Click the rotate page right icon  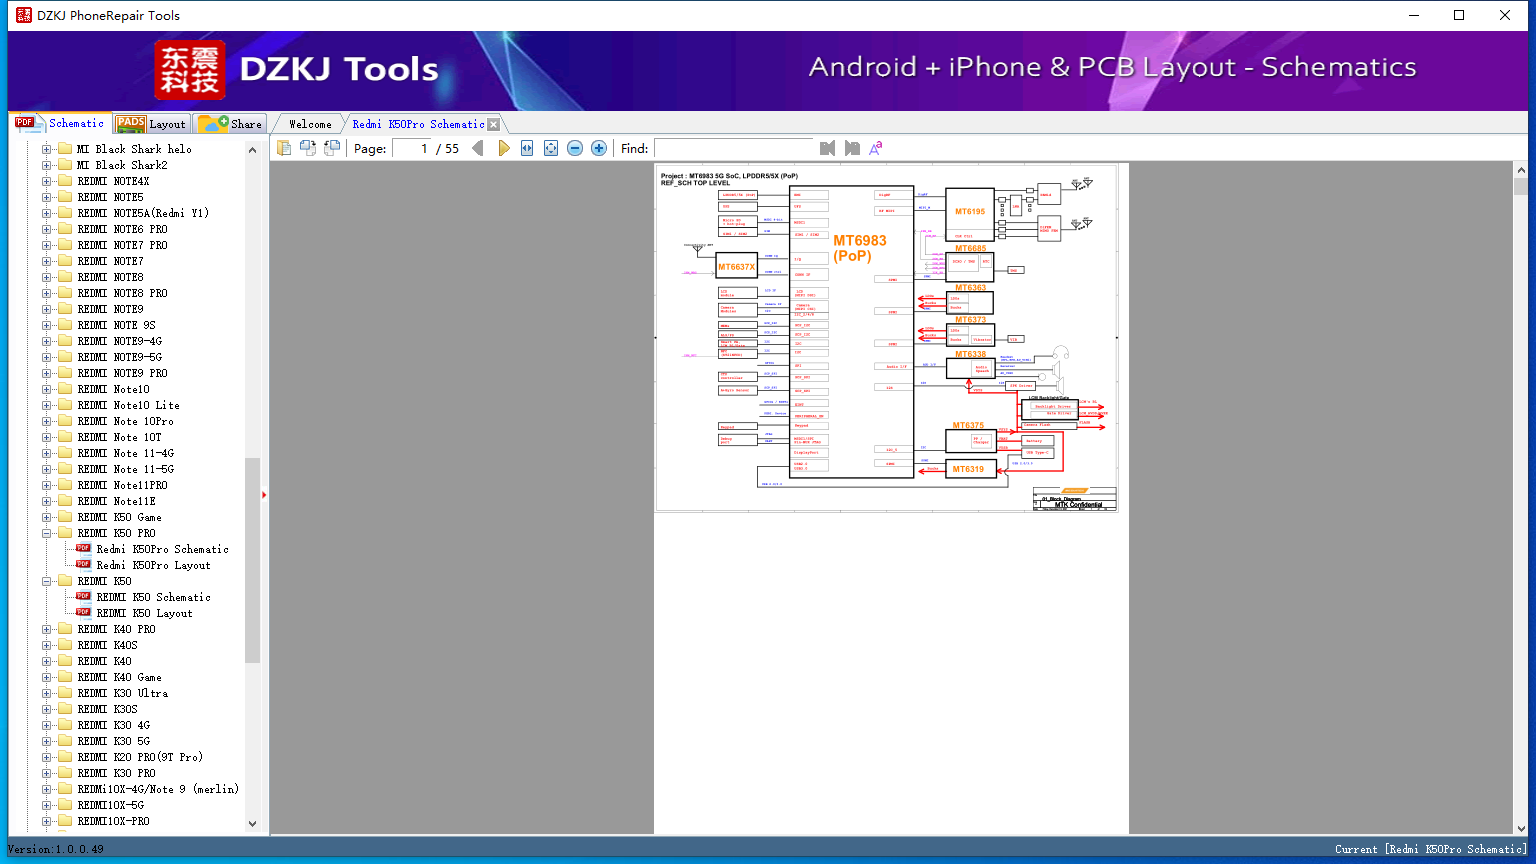(332, 148)
